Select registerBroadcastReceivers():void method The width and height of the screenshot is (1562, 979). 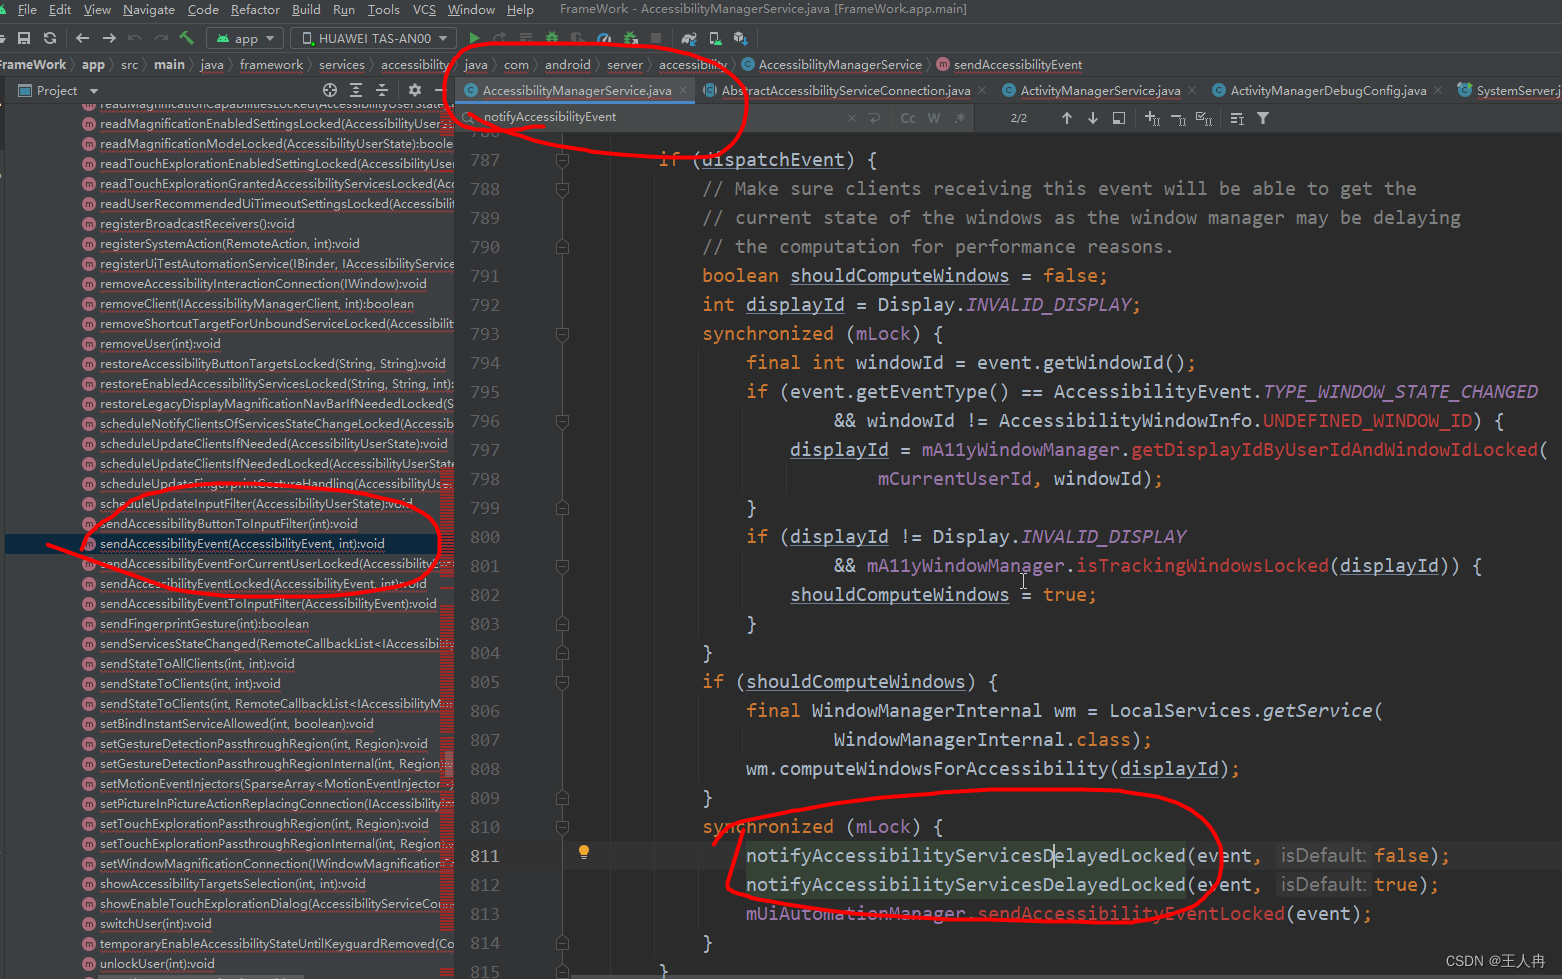click(x=197, y=224)
